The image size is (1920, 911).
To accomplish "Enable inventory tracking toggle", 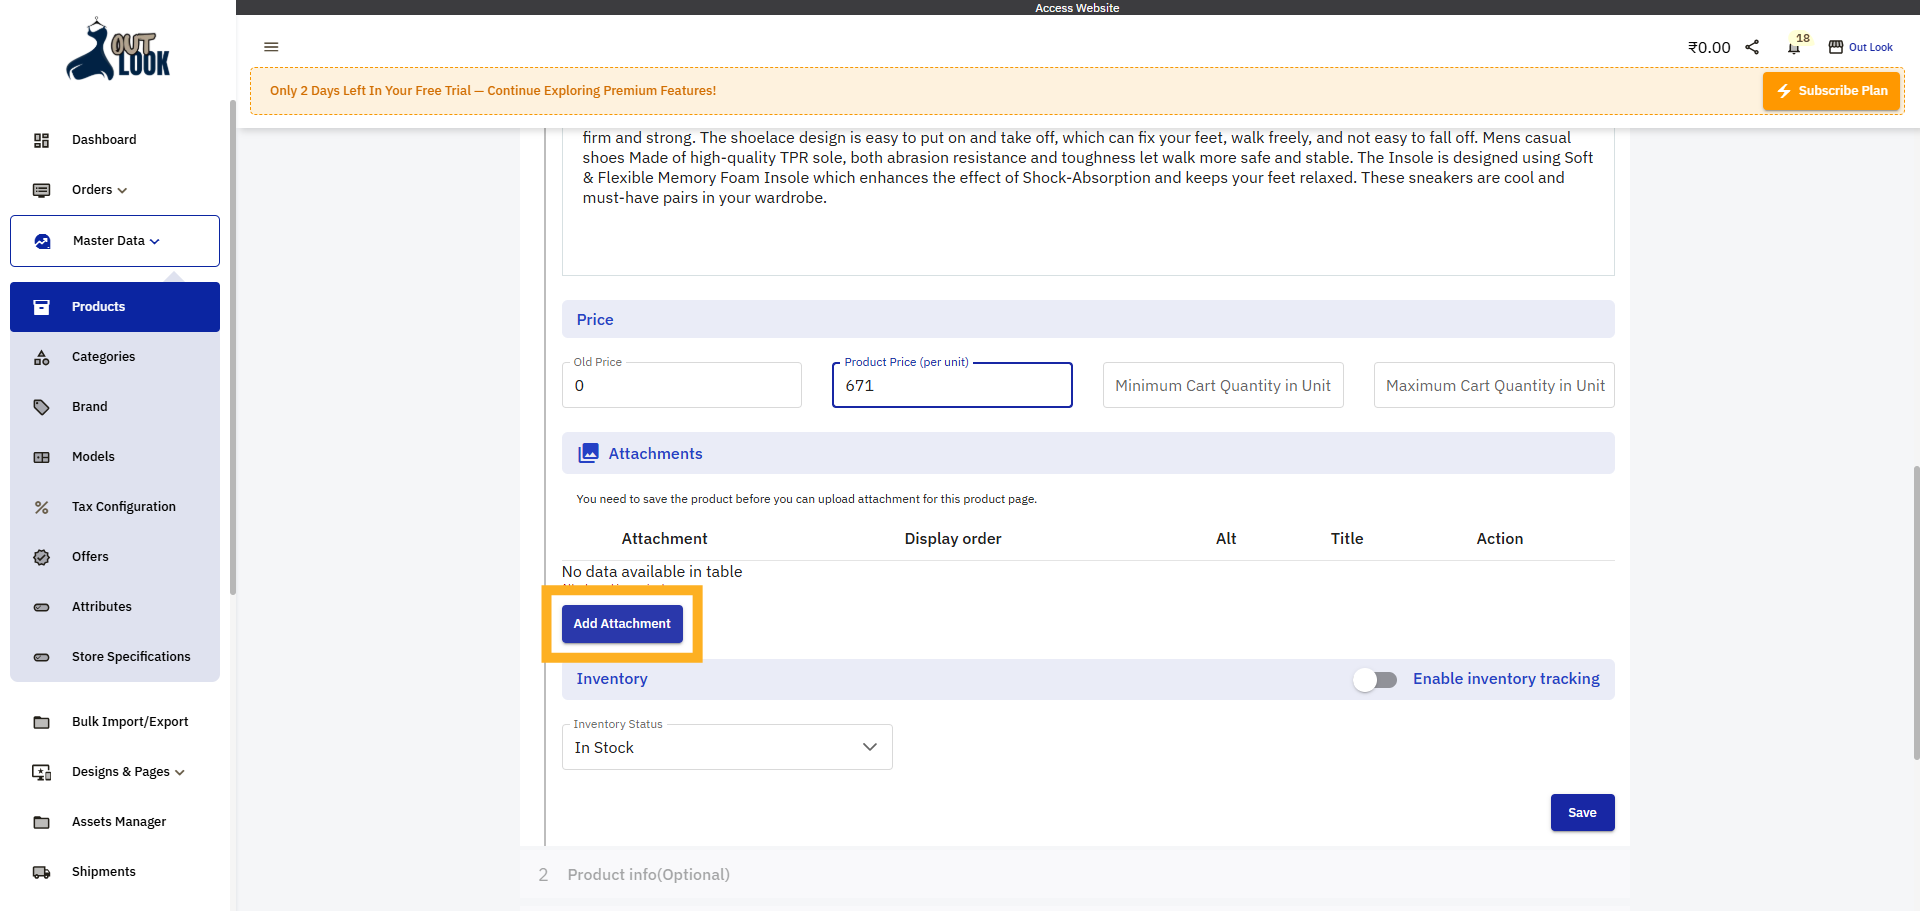I will coord(1375,679).
